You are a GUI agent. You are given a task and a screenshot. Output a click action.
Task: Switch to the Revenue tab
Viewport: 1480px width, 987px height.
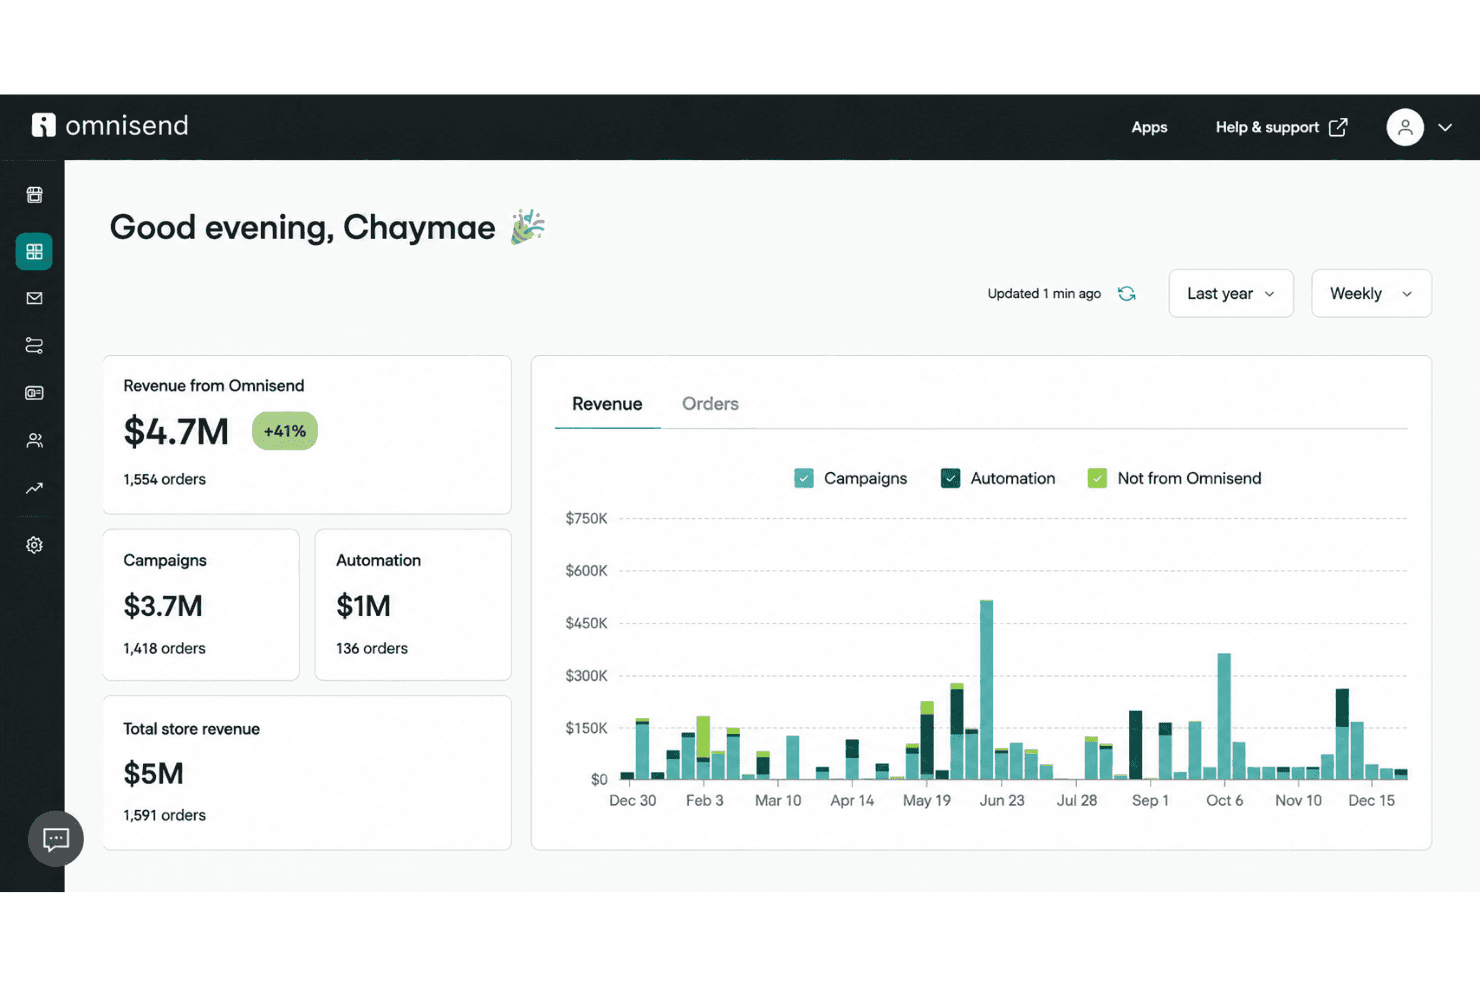tap(607, 404)
